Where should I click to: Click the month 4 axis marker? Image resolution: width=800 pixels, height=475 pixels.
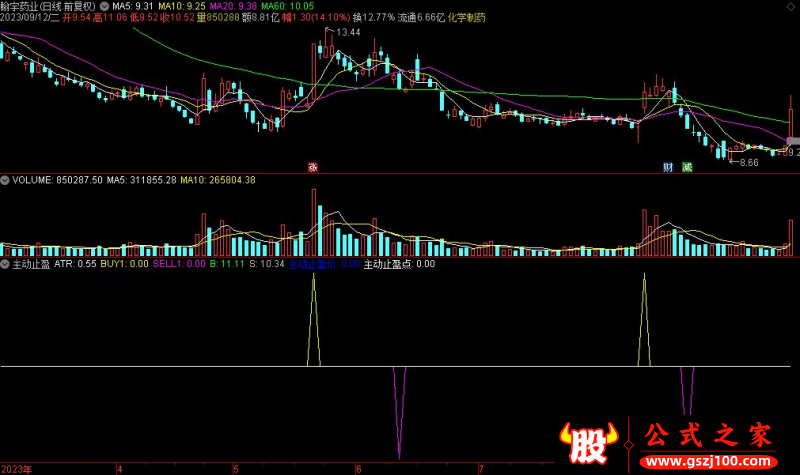119,469
